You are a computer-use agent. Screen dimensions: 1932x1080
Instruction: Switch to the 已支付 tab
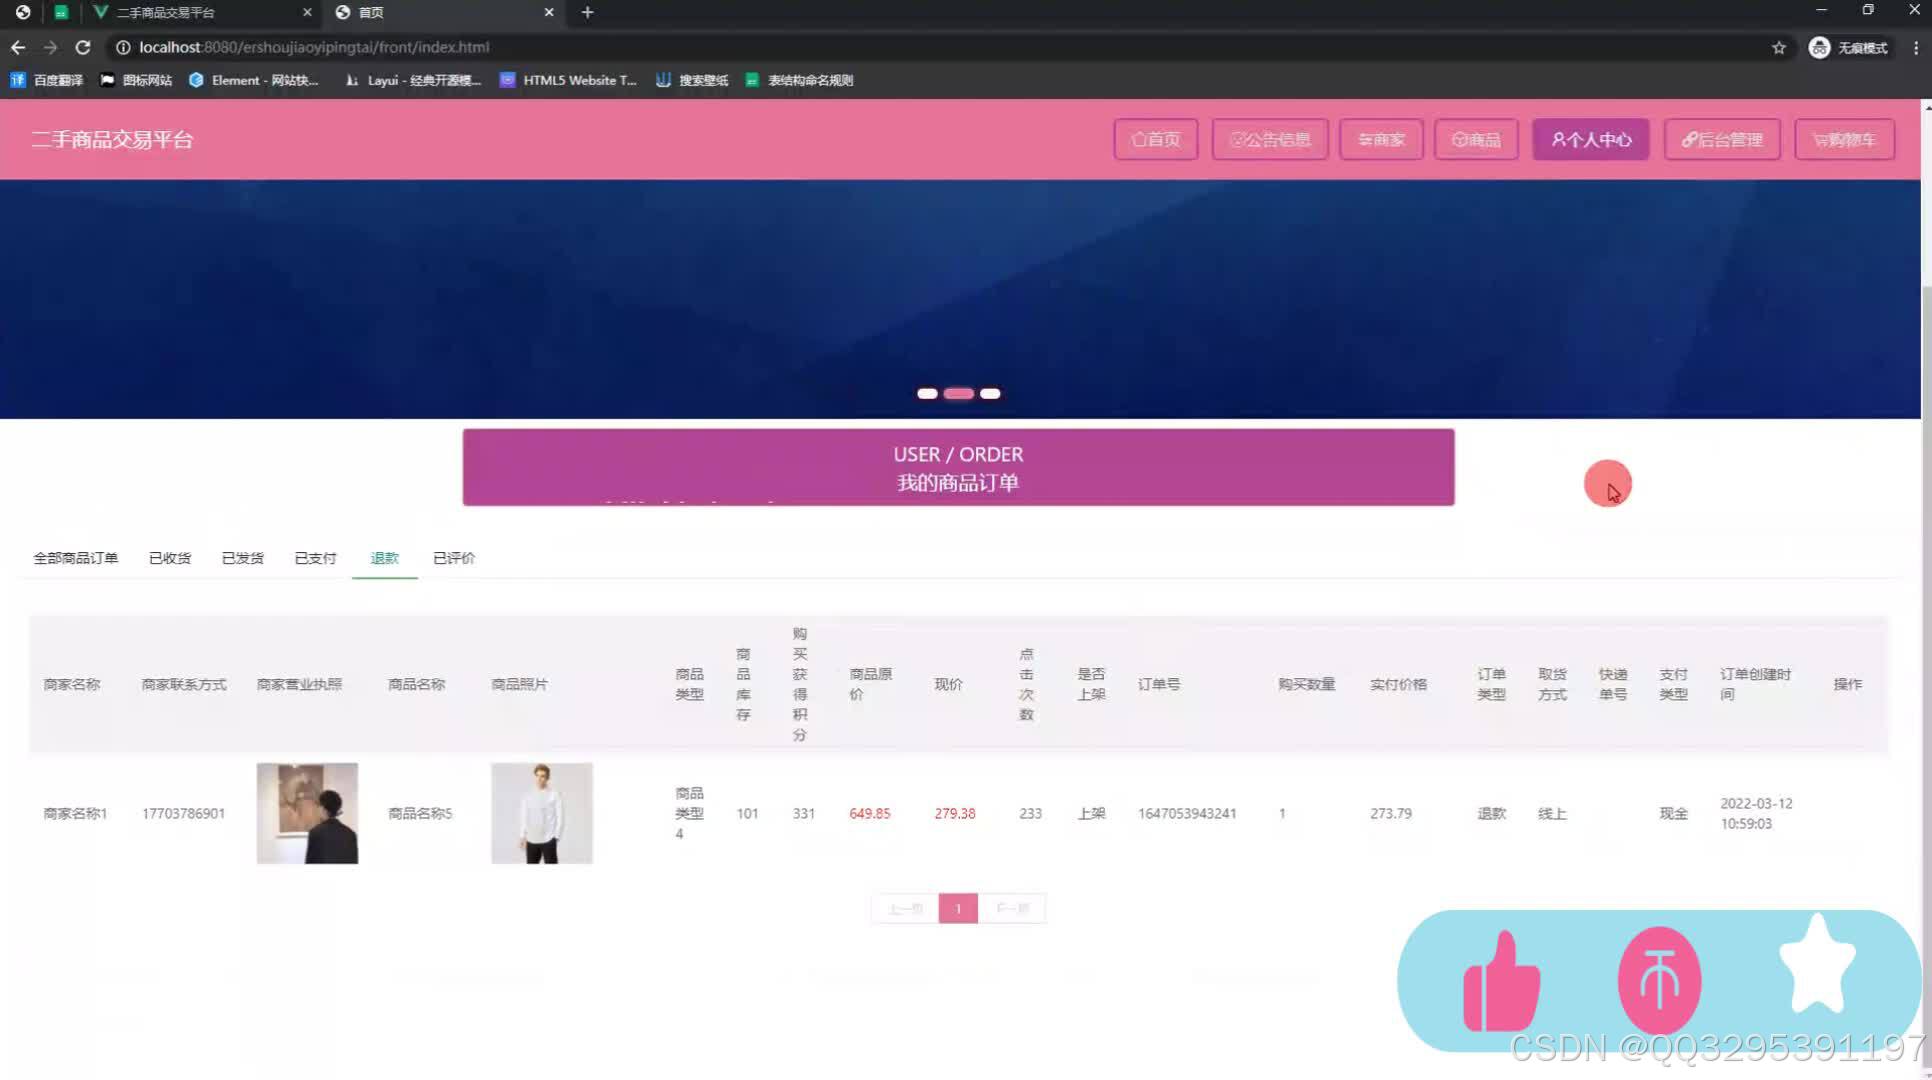(x=316, y=558)
